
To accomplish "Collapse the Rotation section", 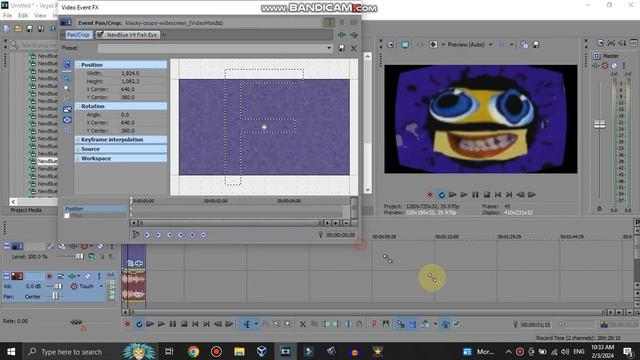I will pyautogui.click(x=78, y=106).
